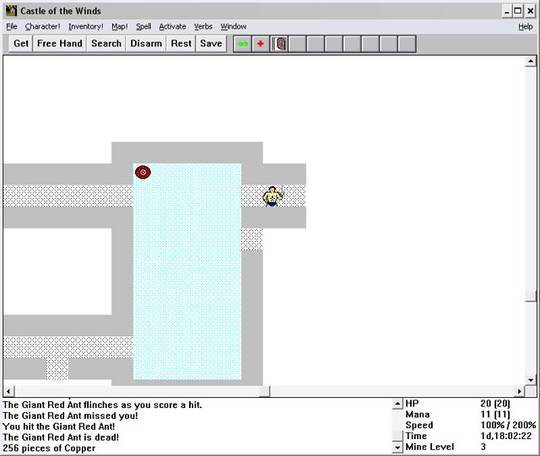
Task: Click the Speed value 100% / 200%
Action: (508, 425)
